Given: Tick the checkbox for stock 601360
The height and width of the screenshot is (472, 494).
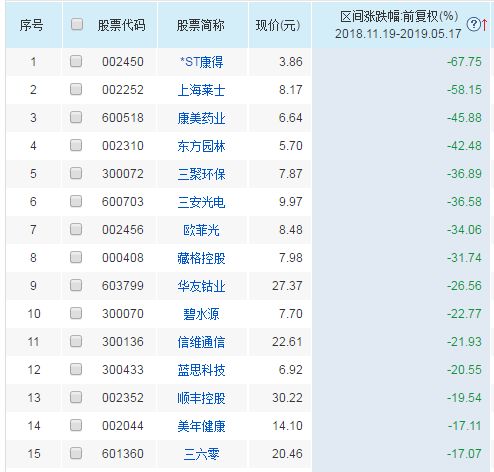Looking at the screenshot, I should click(x=76, y=453).
